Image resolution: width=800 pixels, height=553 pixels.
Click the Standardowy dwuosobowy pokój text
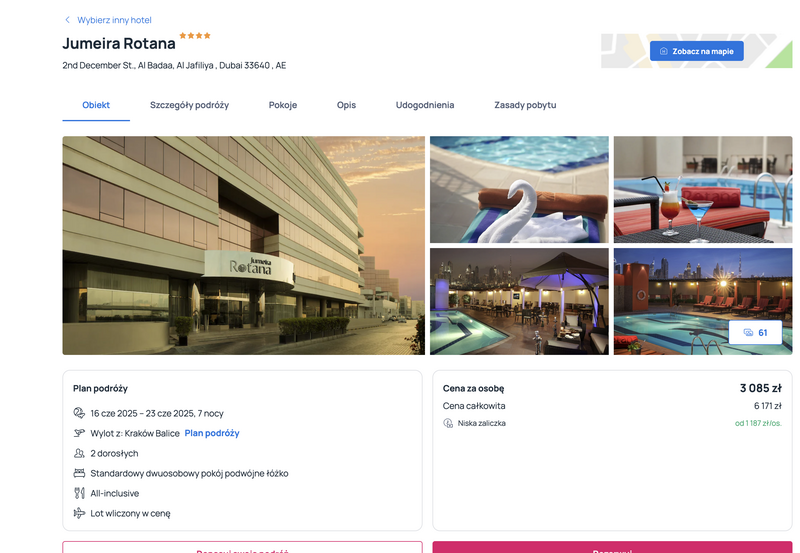pos(189,473)
